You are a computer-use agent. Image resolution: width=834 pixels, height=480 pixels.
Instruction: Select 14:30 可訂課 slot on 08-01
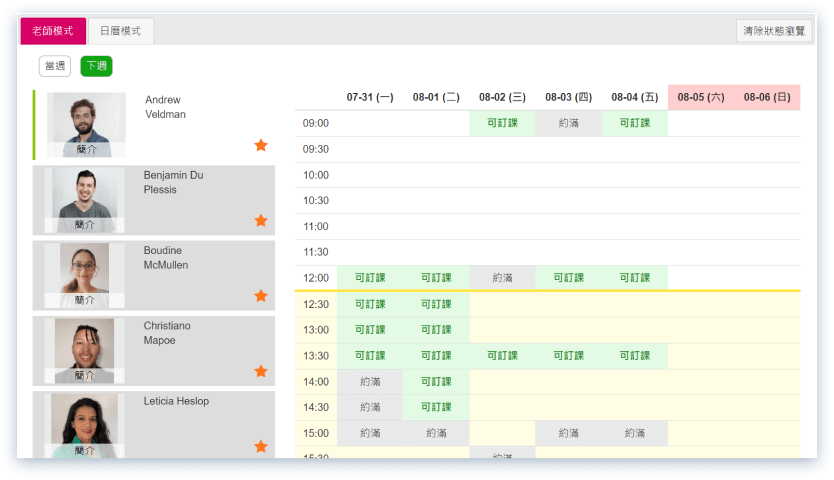(x=436, y=407)
